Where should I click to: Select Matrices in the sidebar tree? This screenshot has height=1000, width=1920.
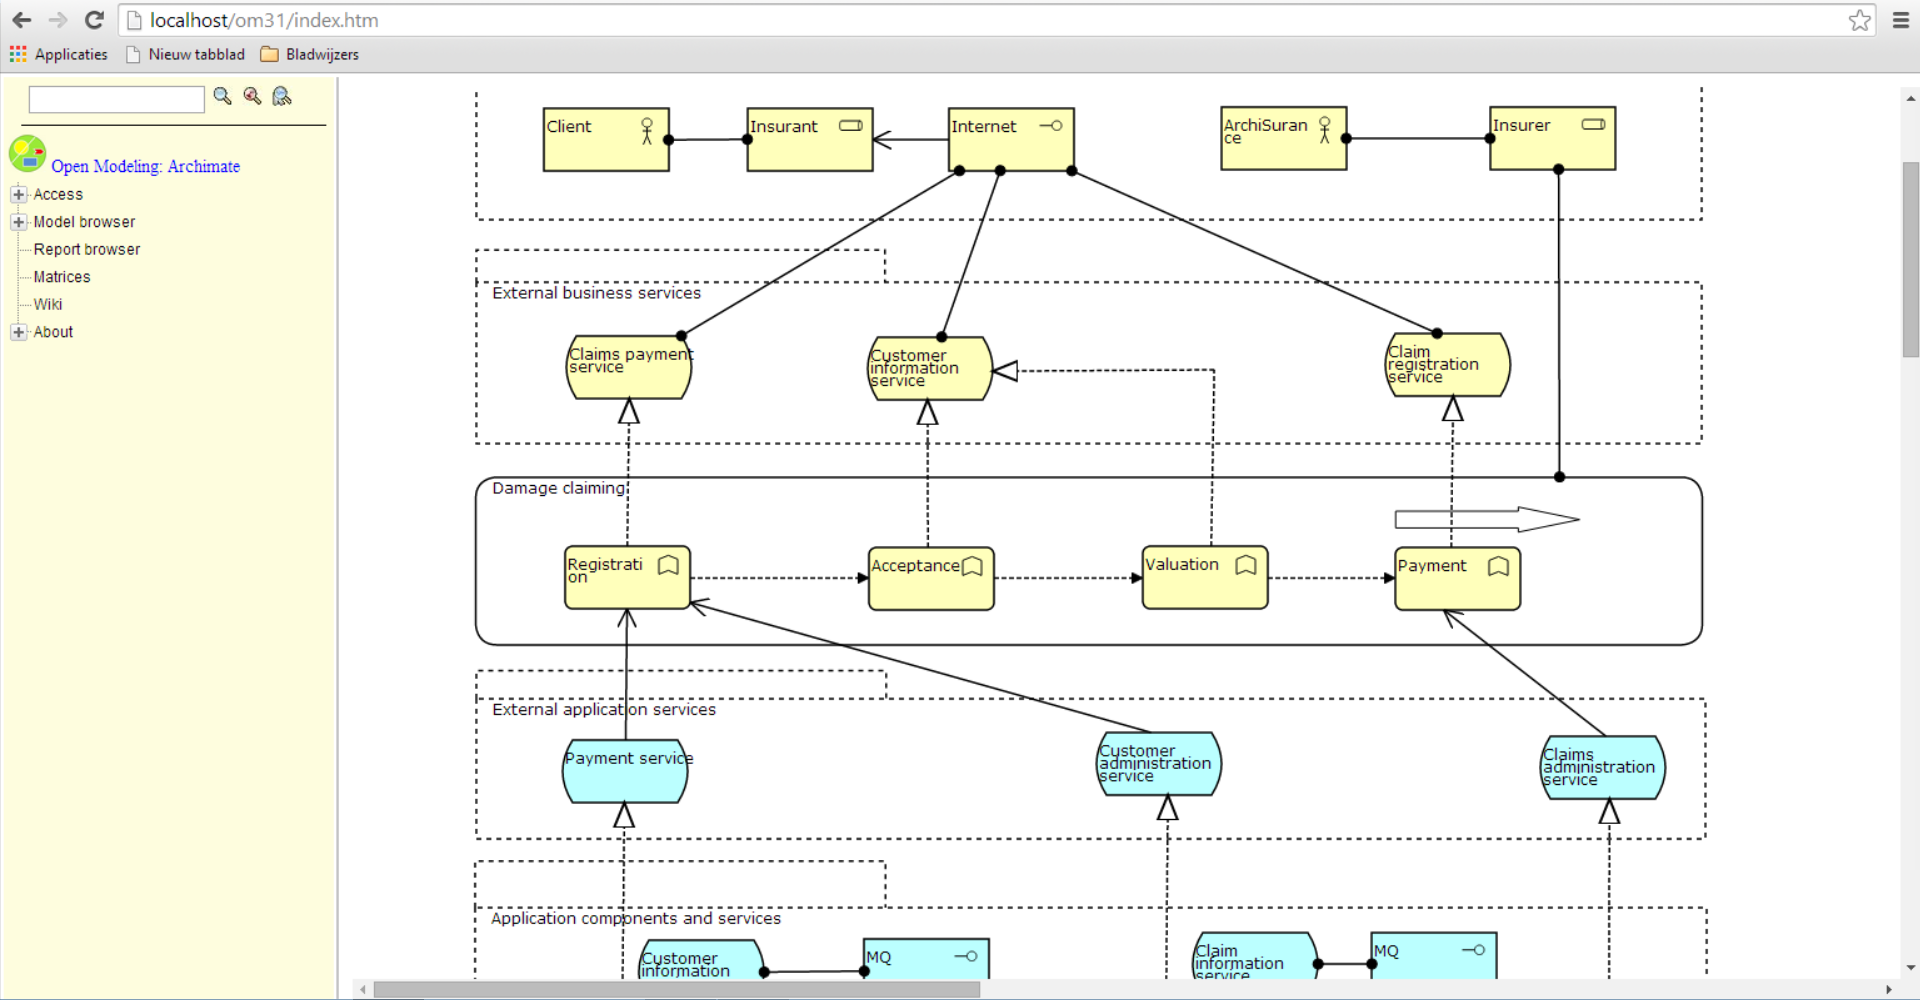pos(62,277)
